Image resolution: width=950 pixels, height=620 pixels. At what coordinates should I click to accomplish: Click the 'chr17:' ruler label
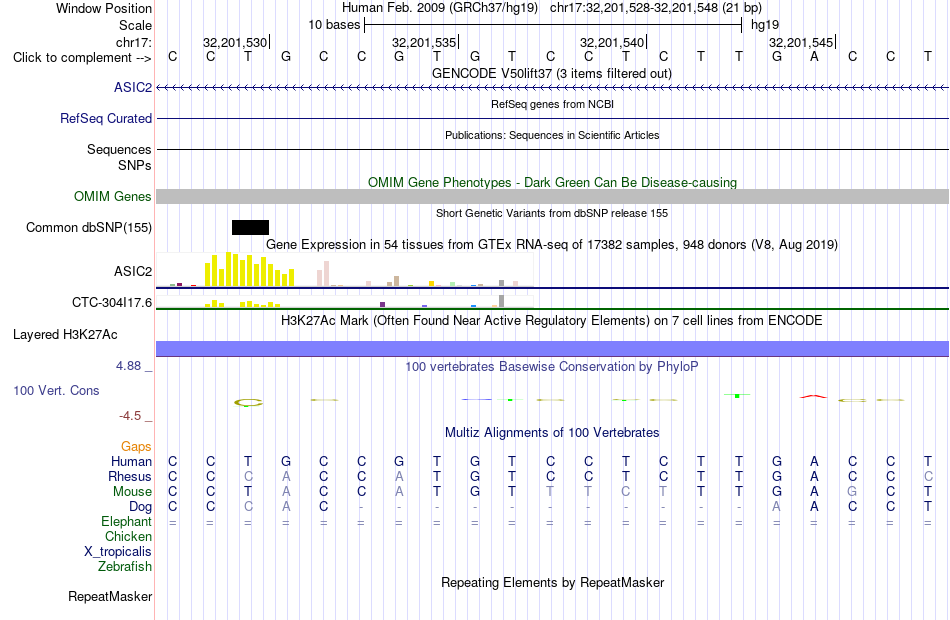133,42
